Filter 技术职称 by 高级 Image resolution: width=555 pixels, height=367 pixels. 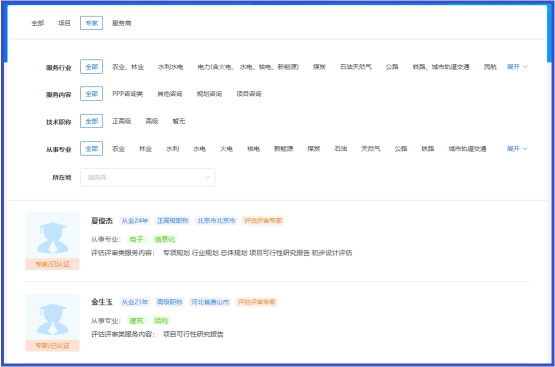click(x=151, y=121)
